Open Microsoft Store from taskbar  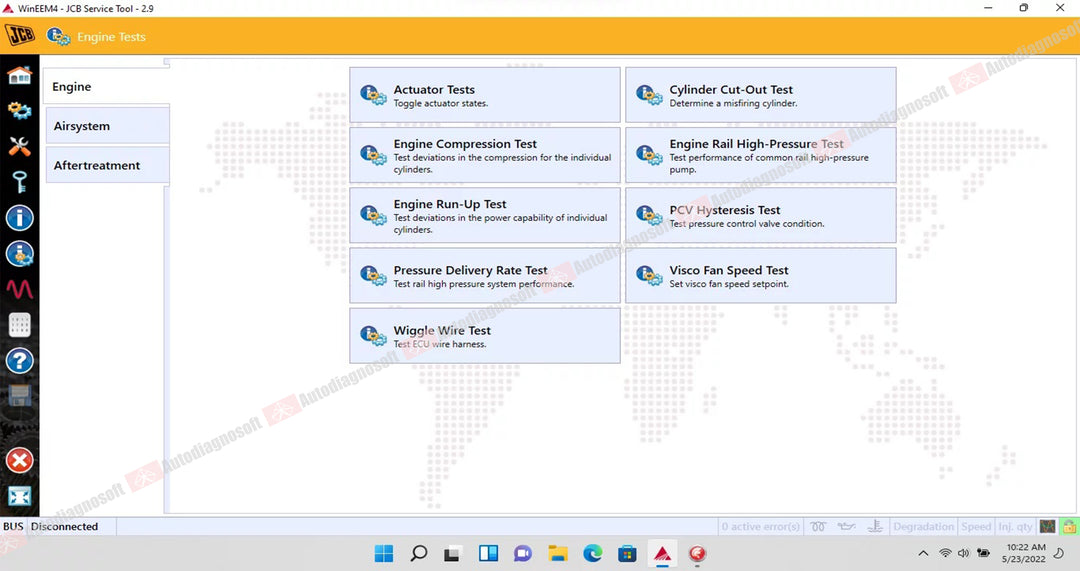point(627,553)
